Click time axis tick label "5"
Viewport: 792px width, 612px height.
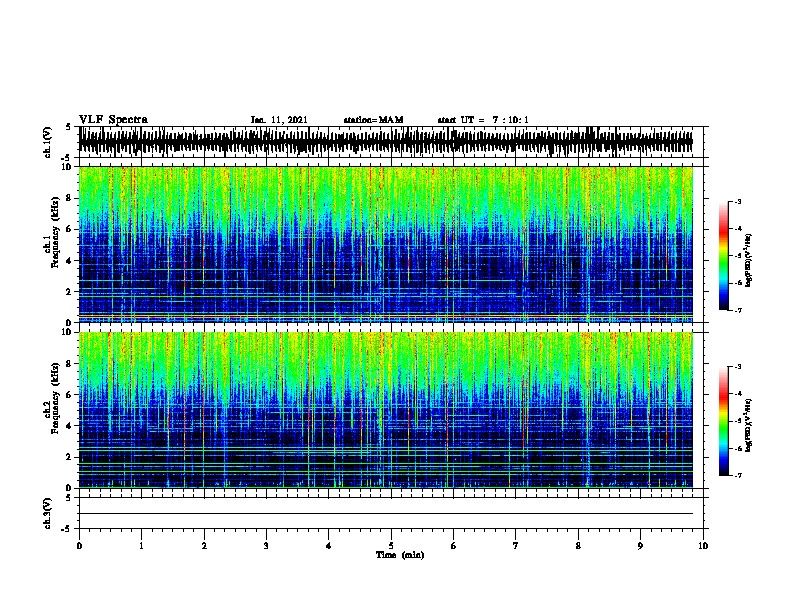tap(391, 546)
